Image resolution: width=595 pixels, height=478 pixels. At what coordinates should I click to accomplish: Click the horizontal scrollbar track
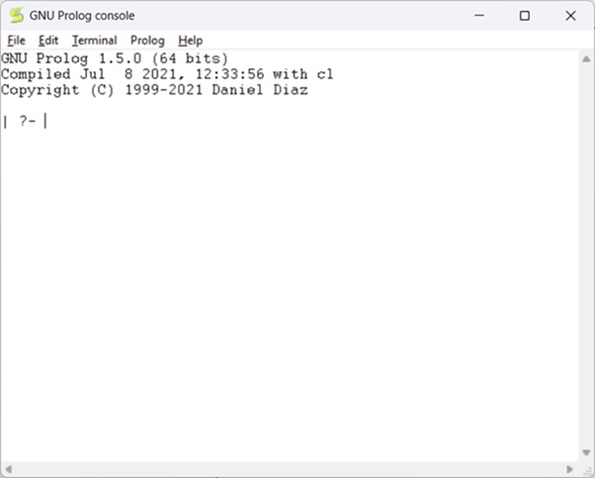[x=289, y=469]
